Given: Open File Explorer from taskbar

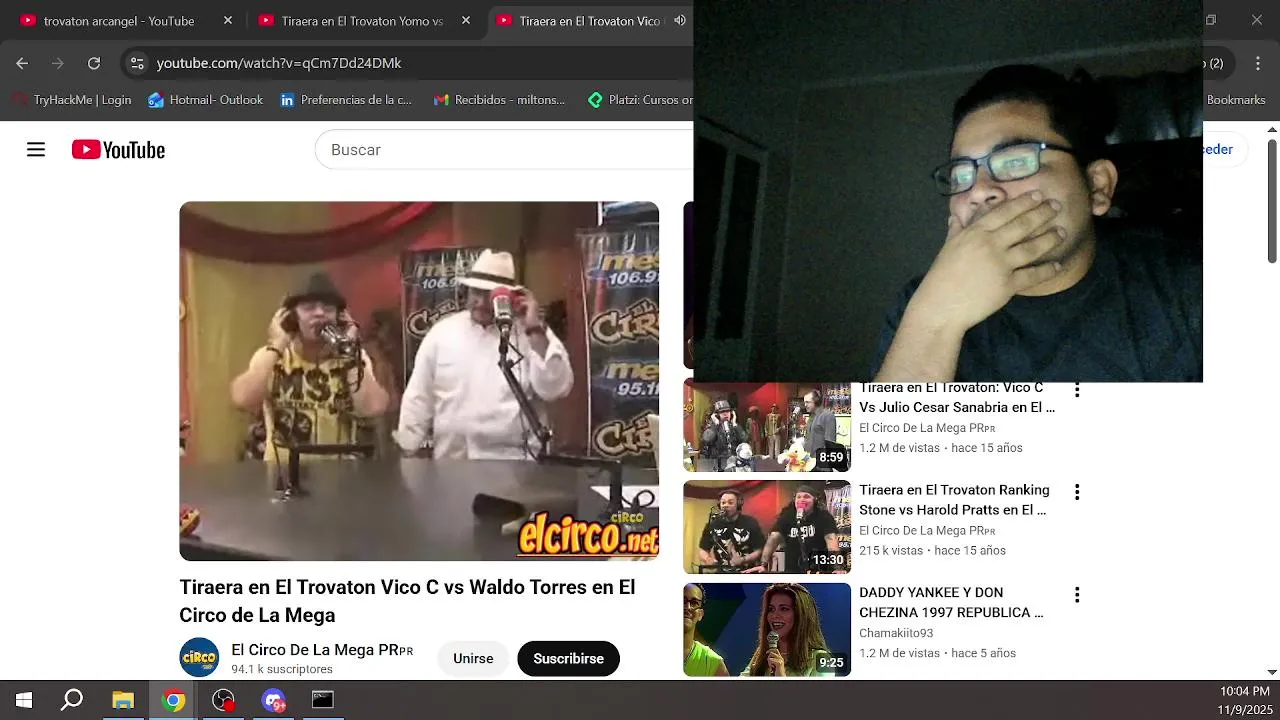Looking at the screenshot, I should 123,700.
